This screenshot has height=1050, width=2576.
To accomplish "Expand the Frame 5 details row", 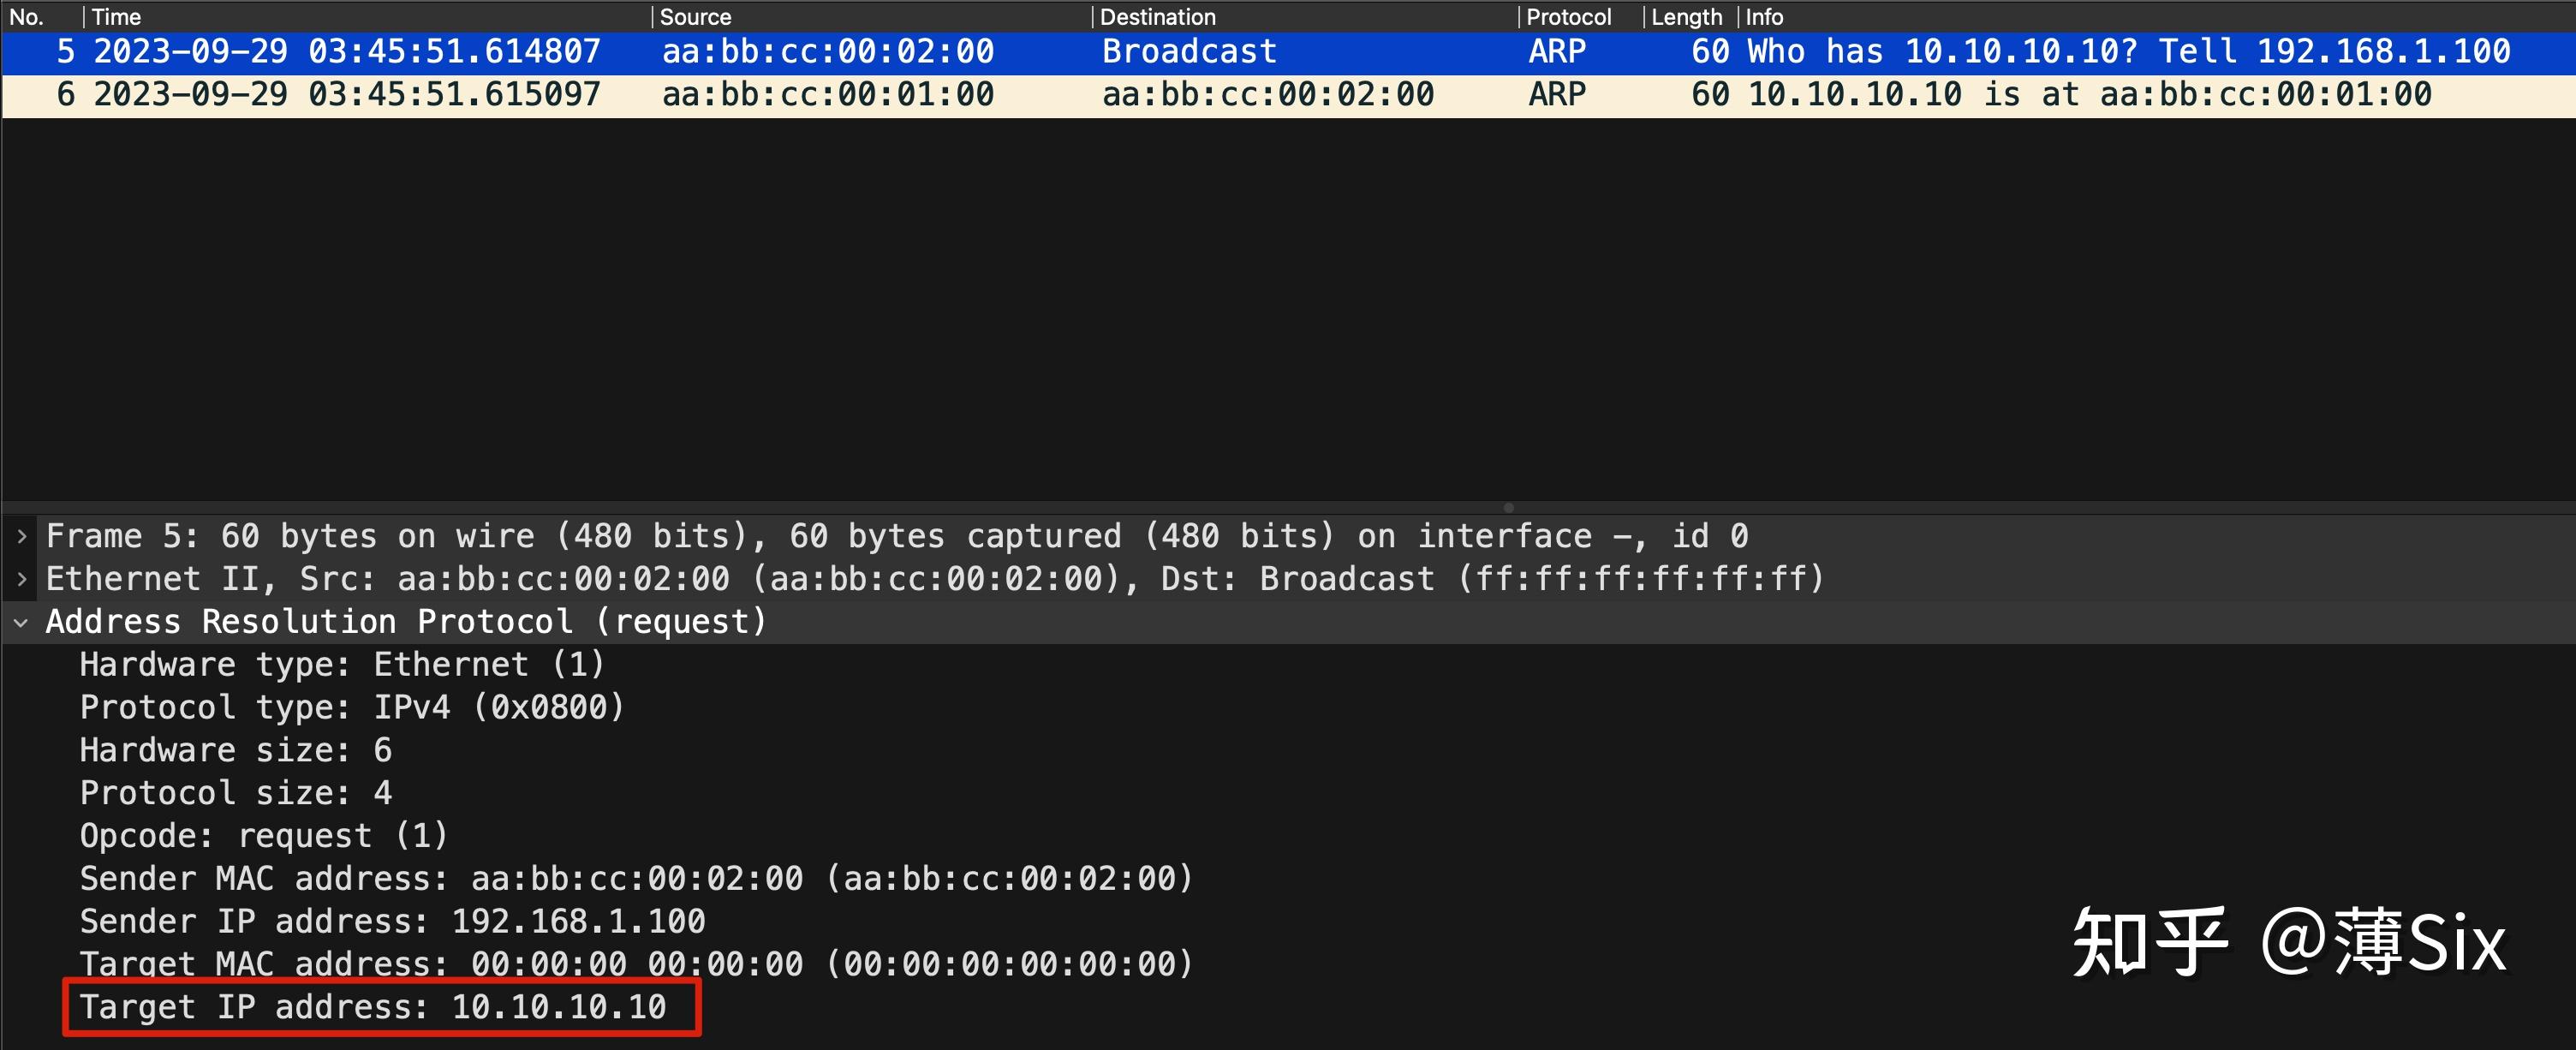I will click(21, 536).
